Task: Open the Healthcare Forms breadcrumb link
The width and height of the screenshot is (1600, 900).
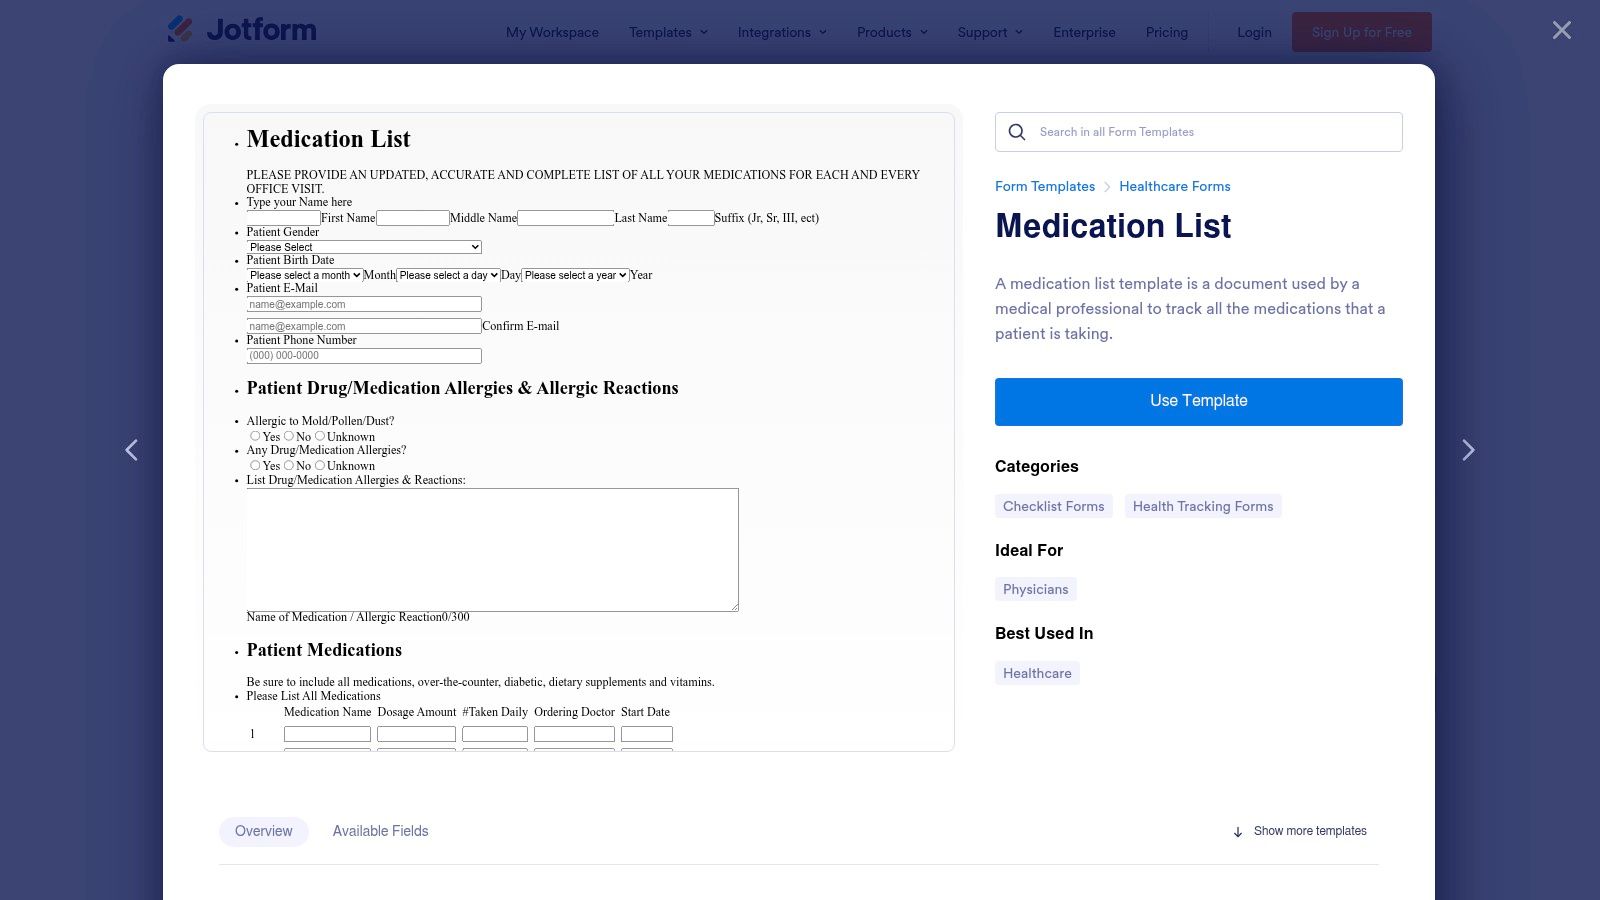Action: pyautogui.click(x=1174, y=186)
